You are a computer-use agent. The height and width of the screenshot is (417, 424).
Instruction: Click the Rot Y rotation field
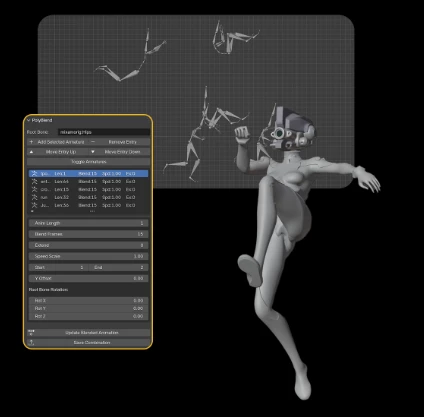coord(88,308)
